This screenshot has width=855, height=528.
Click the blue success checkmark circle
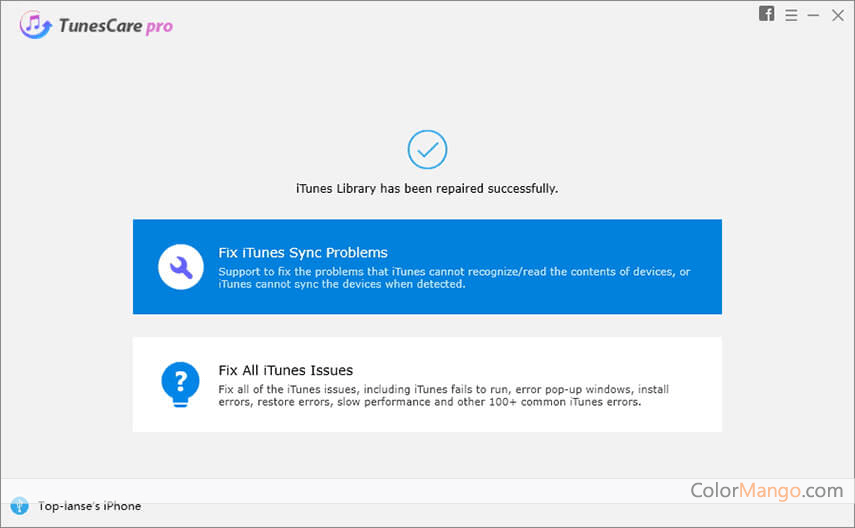click(x=427, y=150)
